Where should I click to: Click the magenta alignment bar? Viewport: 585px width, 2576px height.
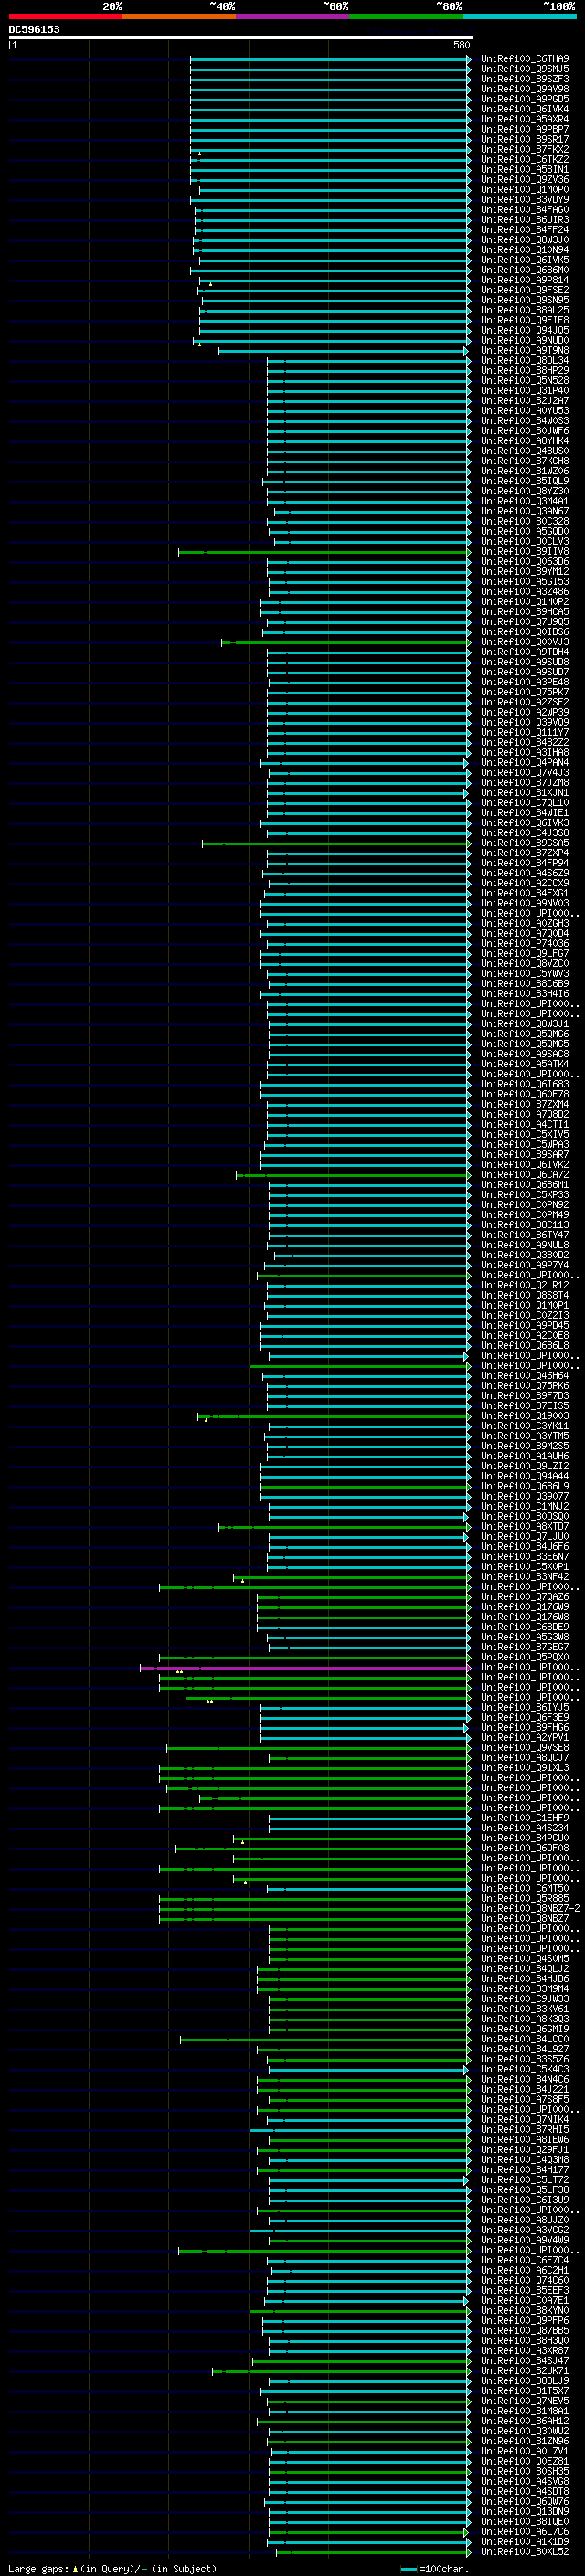305,1668
